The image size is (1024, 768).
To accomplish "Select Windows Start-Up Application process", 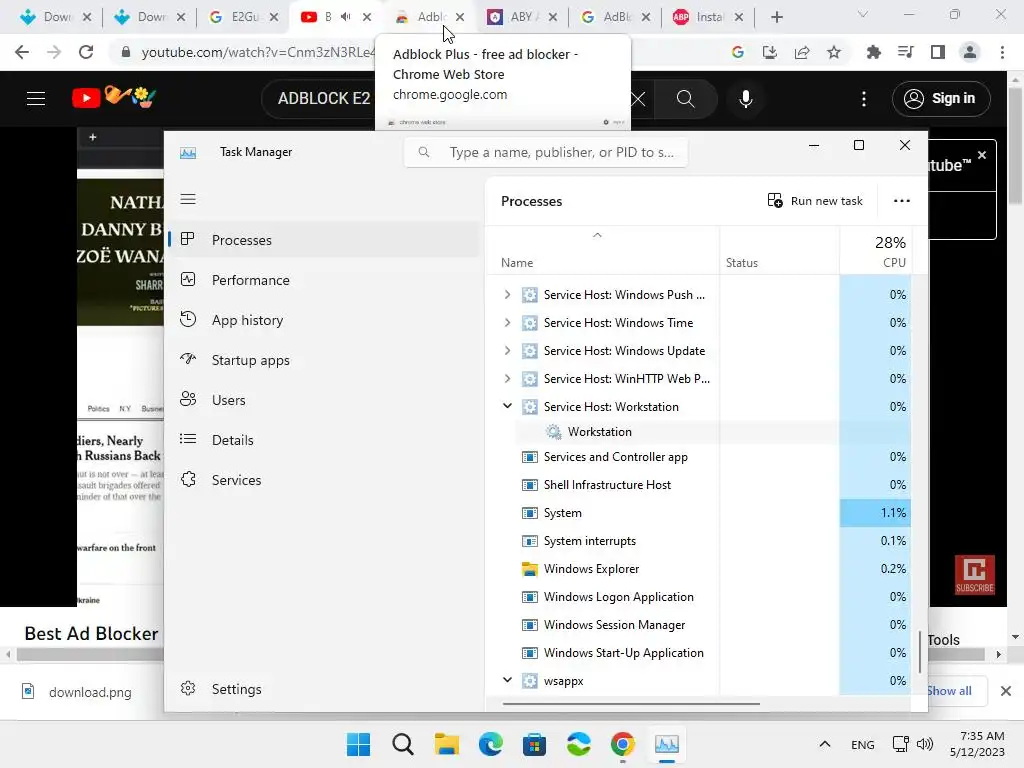I will [699, 653].
